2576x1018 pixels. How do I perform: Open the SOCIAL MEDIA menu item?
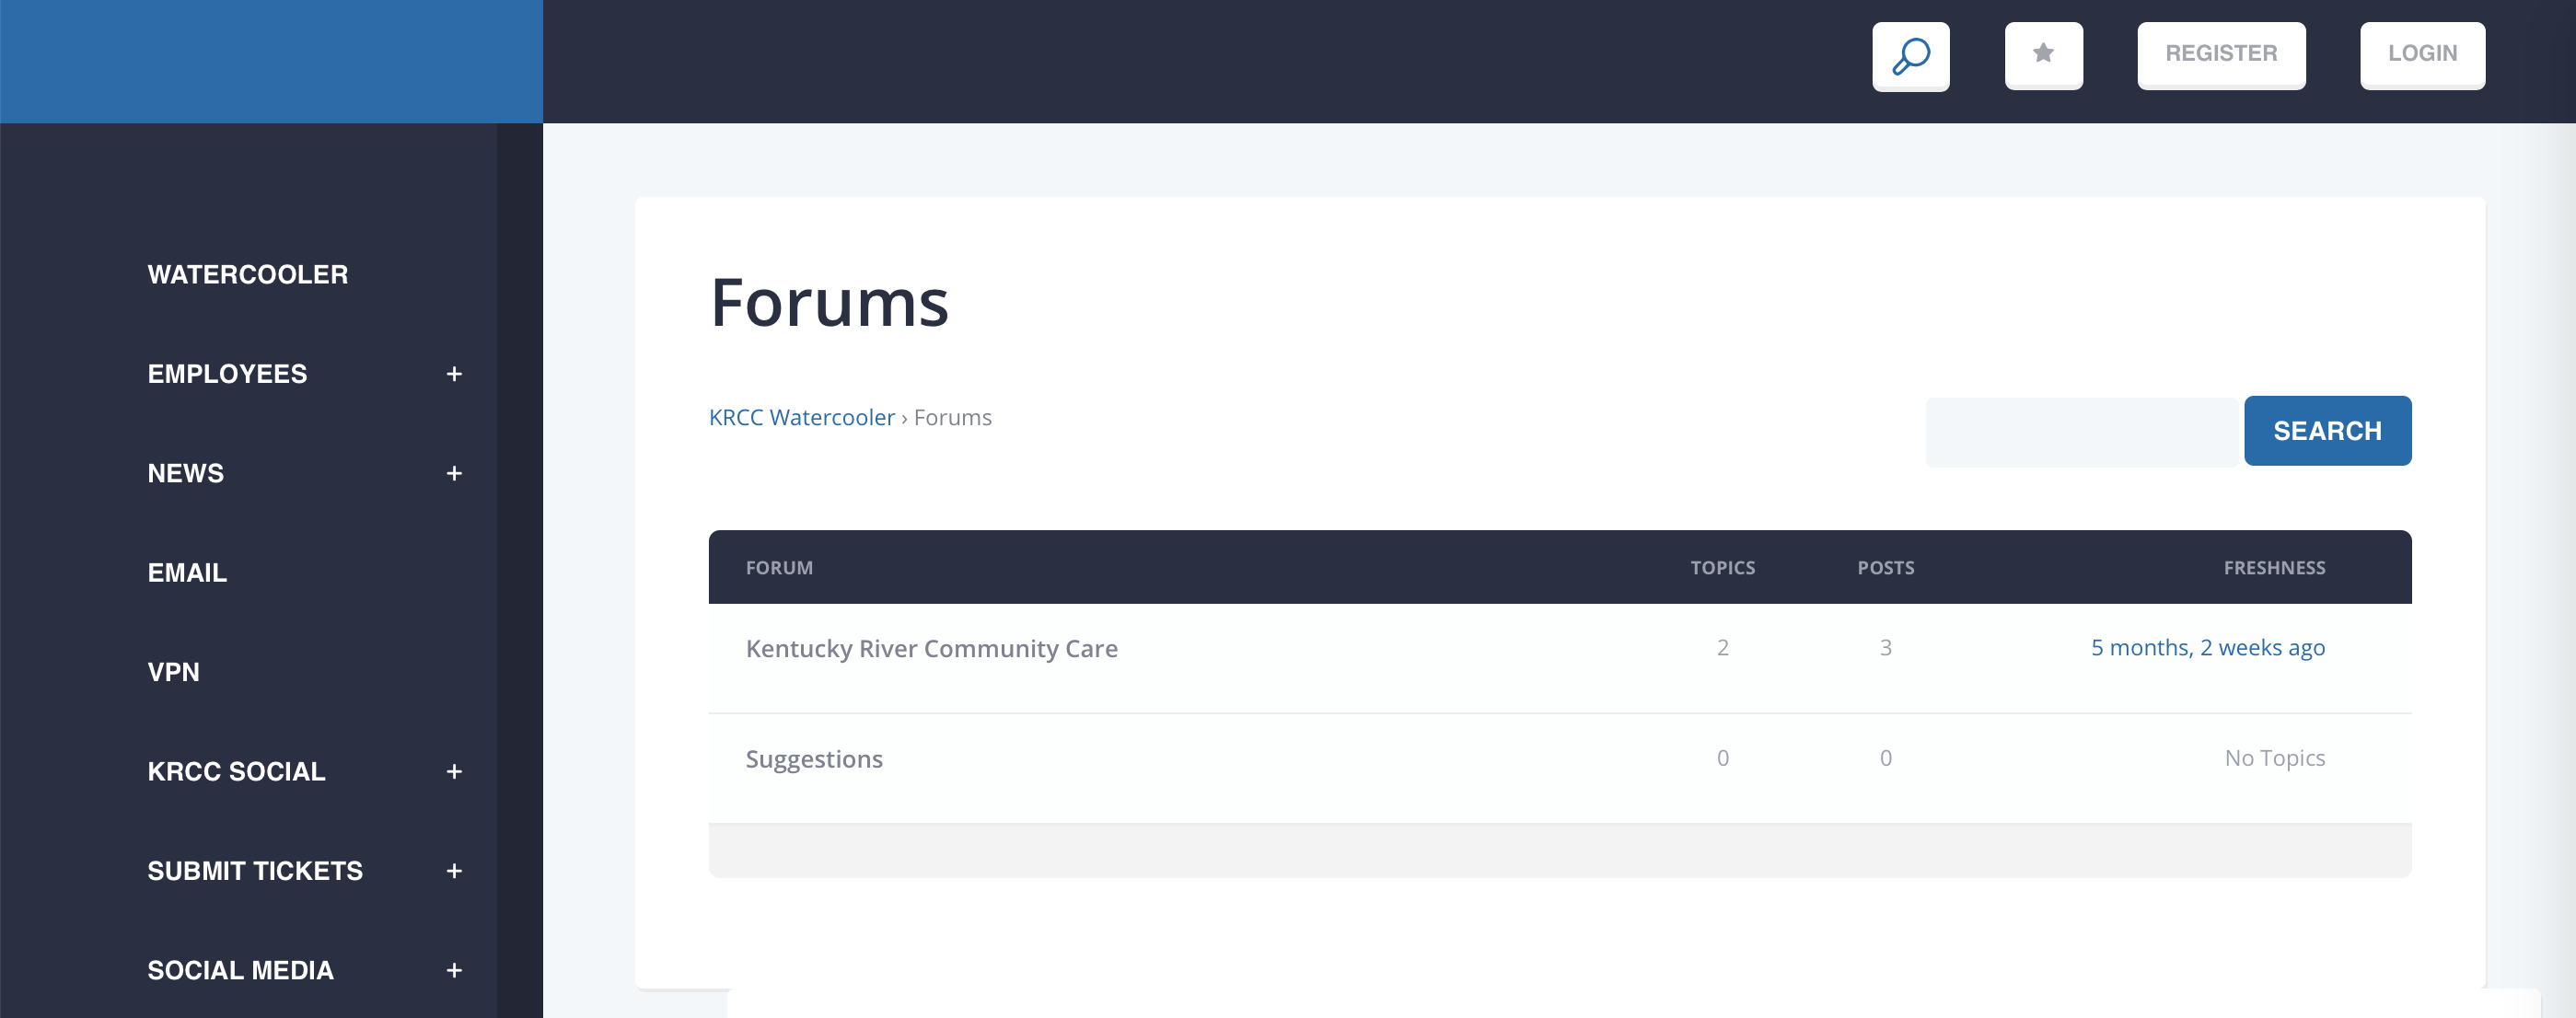click(x=240, y=970)
